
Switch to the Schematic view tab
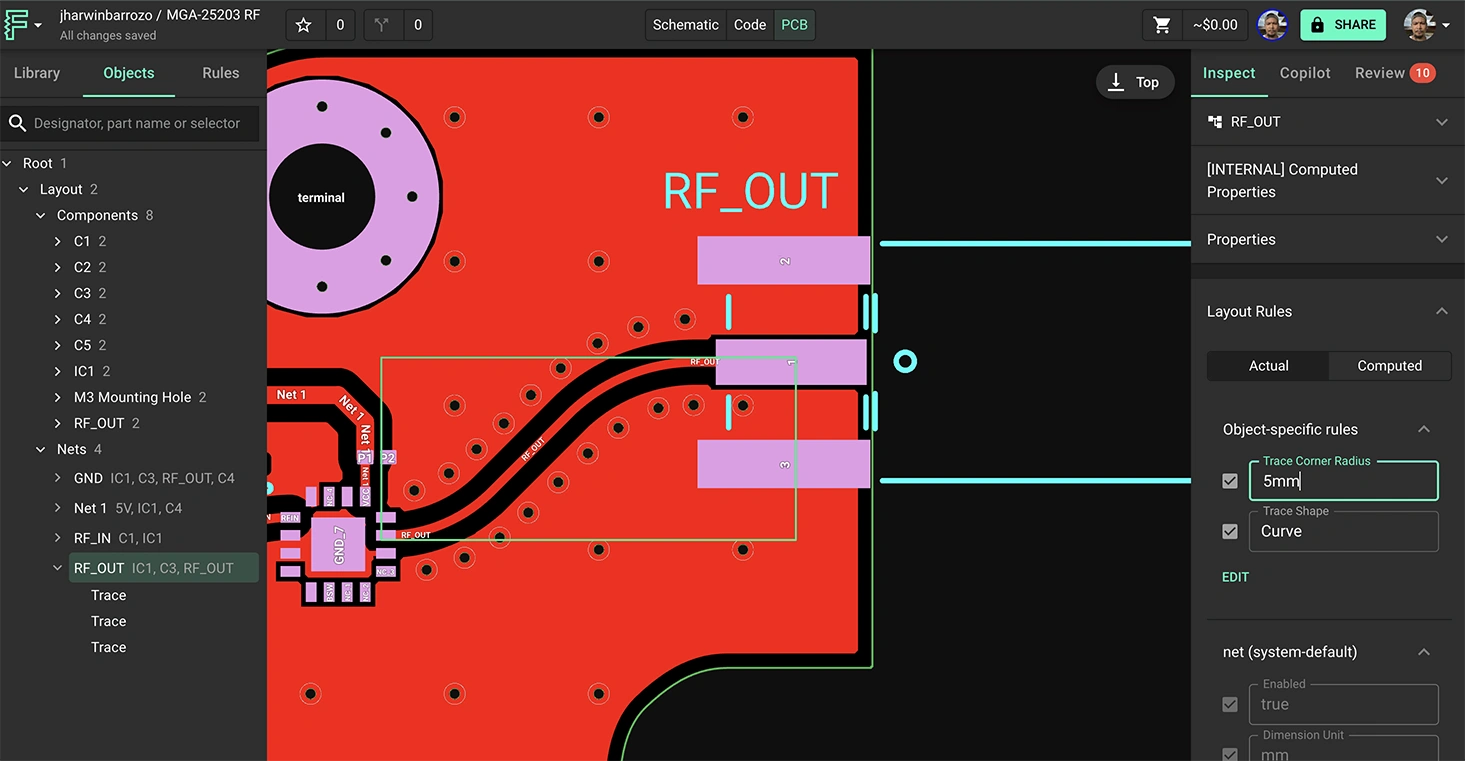[x=685, y=25]
